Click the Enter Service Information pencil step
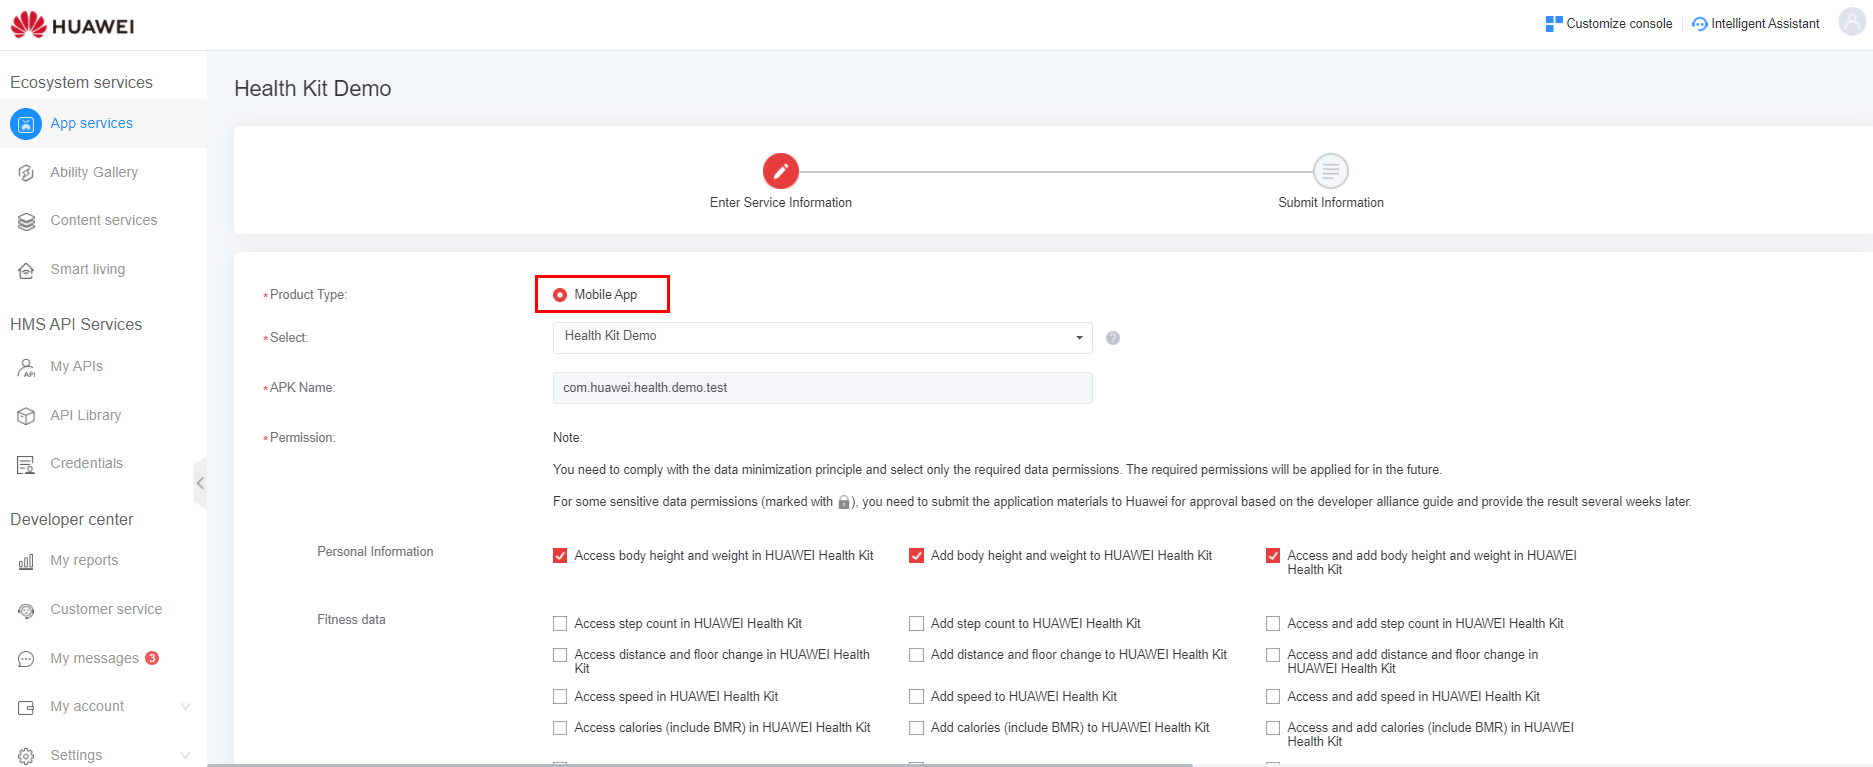 pyautogui.click(x=781, y=171)
